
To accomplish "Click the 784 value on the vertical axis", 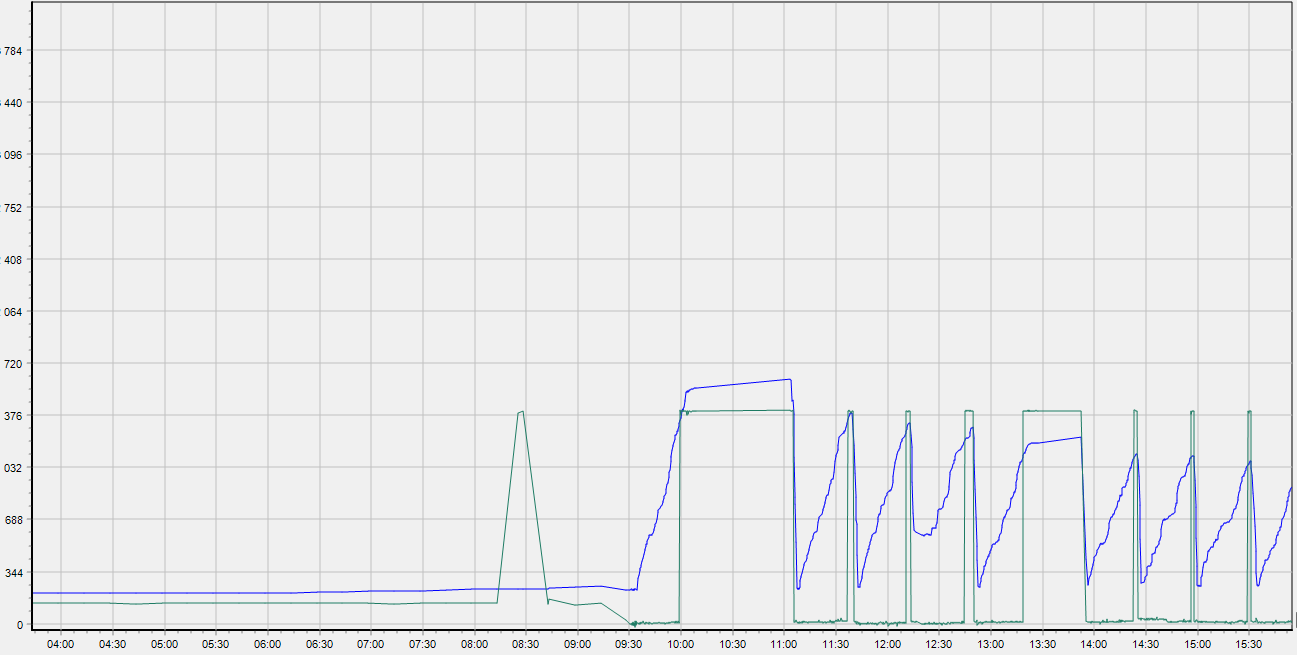I will click(14, 51).
